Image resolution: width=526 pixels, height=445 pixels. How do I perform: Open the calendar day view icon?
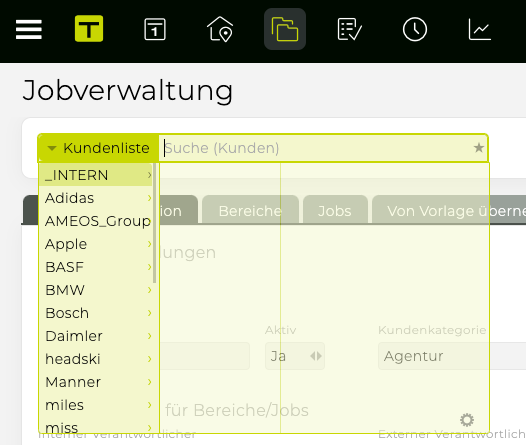coord(155,30)
